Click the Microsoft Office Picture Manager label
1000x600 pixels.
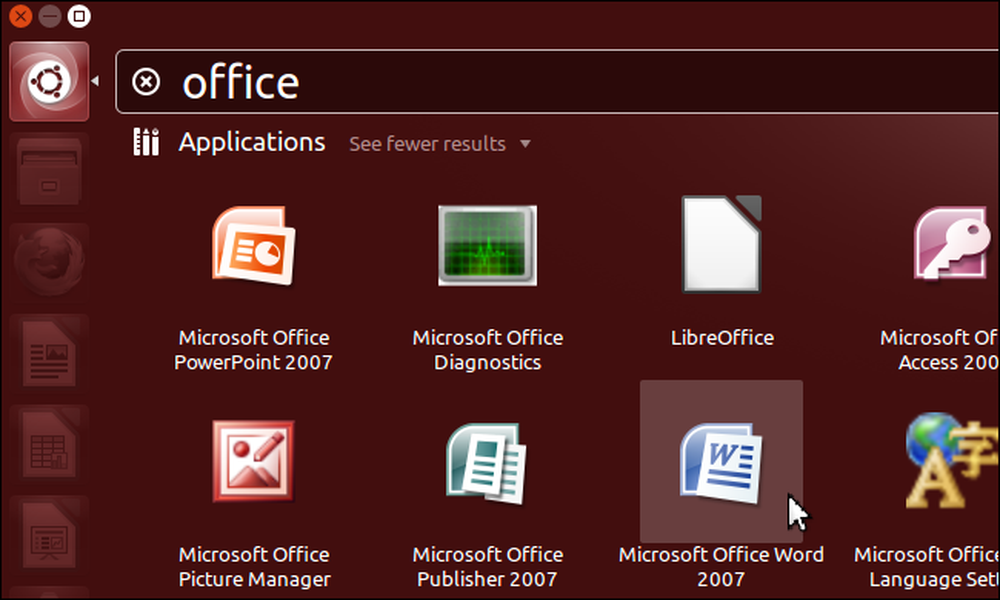[254, 566]
